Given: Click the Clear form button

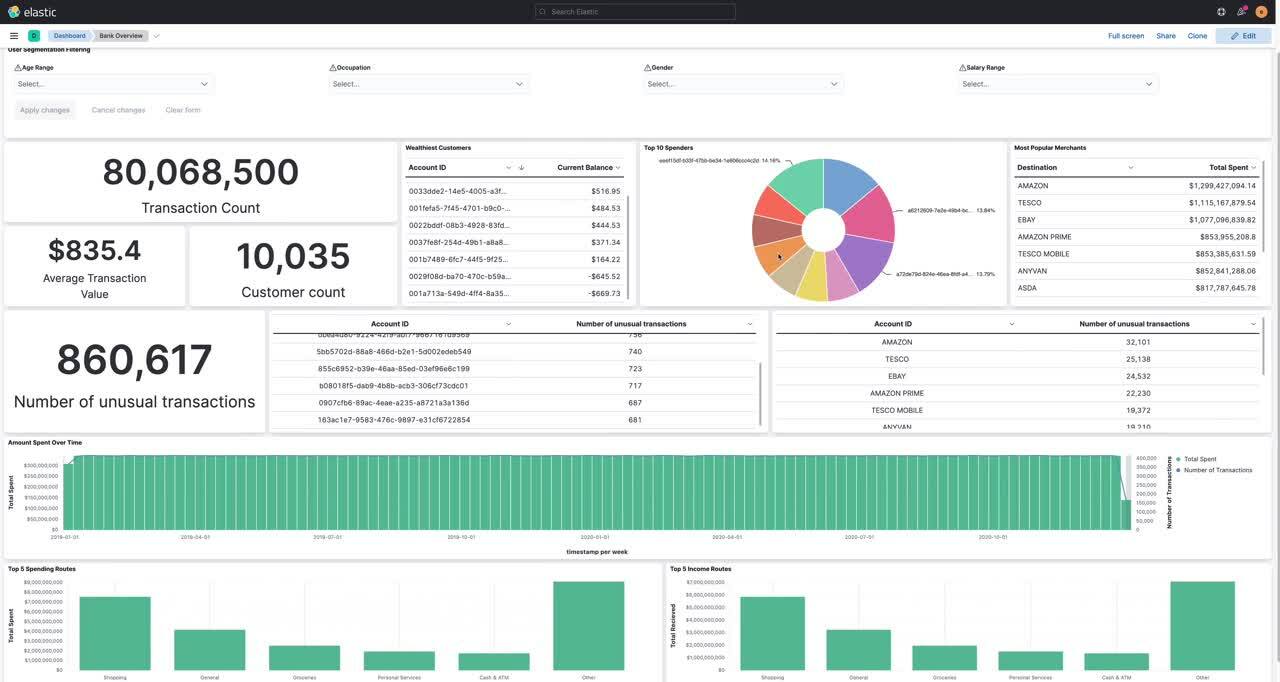Looking at the screenshot, I should click(x=183, y=110).
